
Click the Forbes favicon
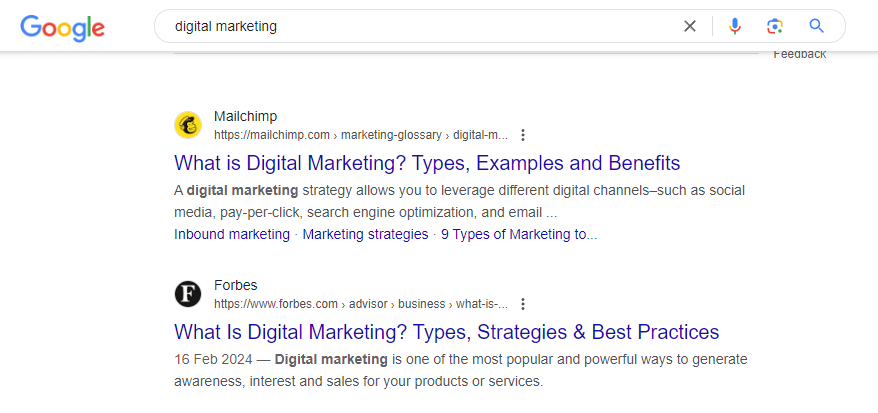[188, 294]
